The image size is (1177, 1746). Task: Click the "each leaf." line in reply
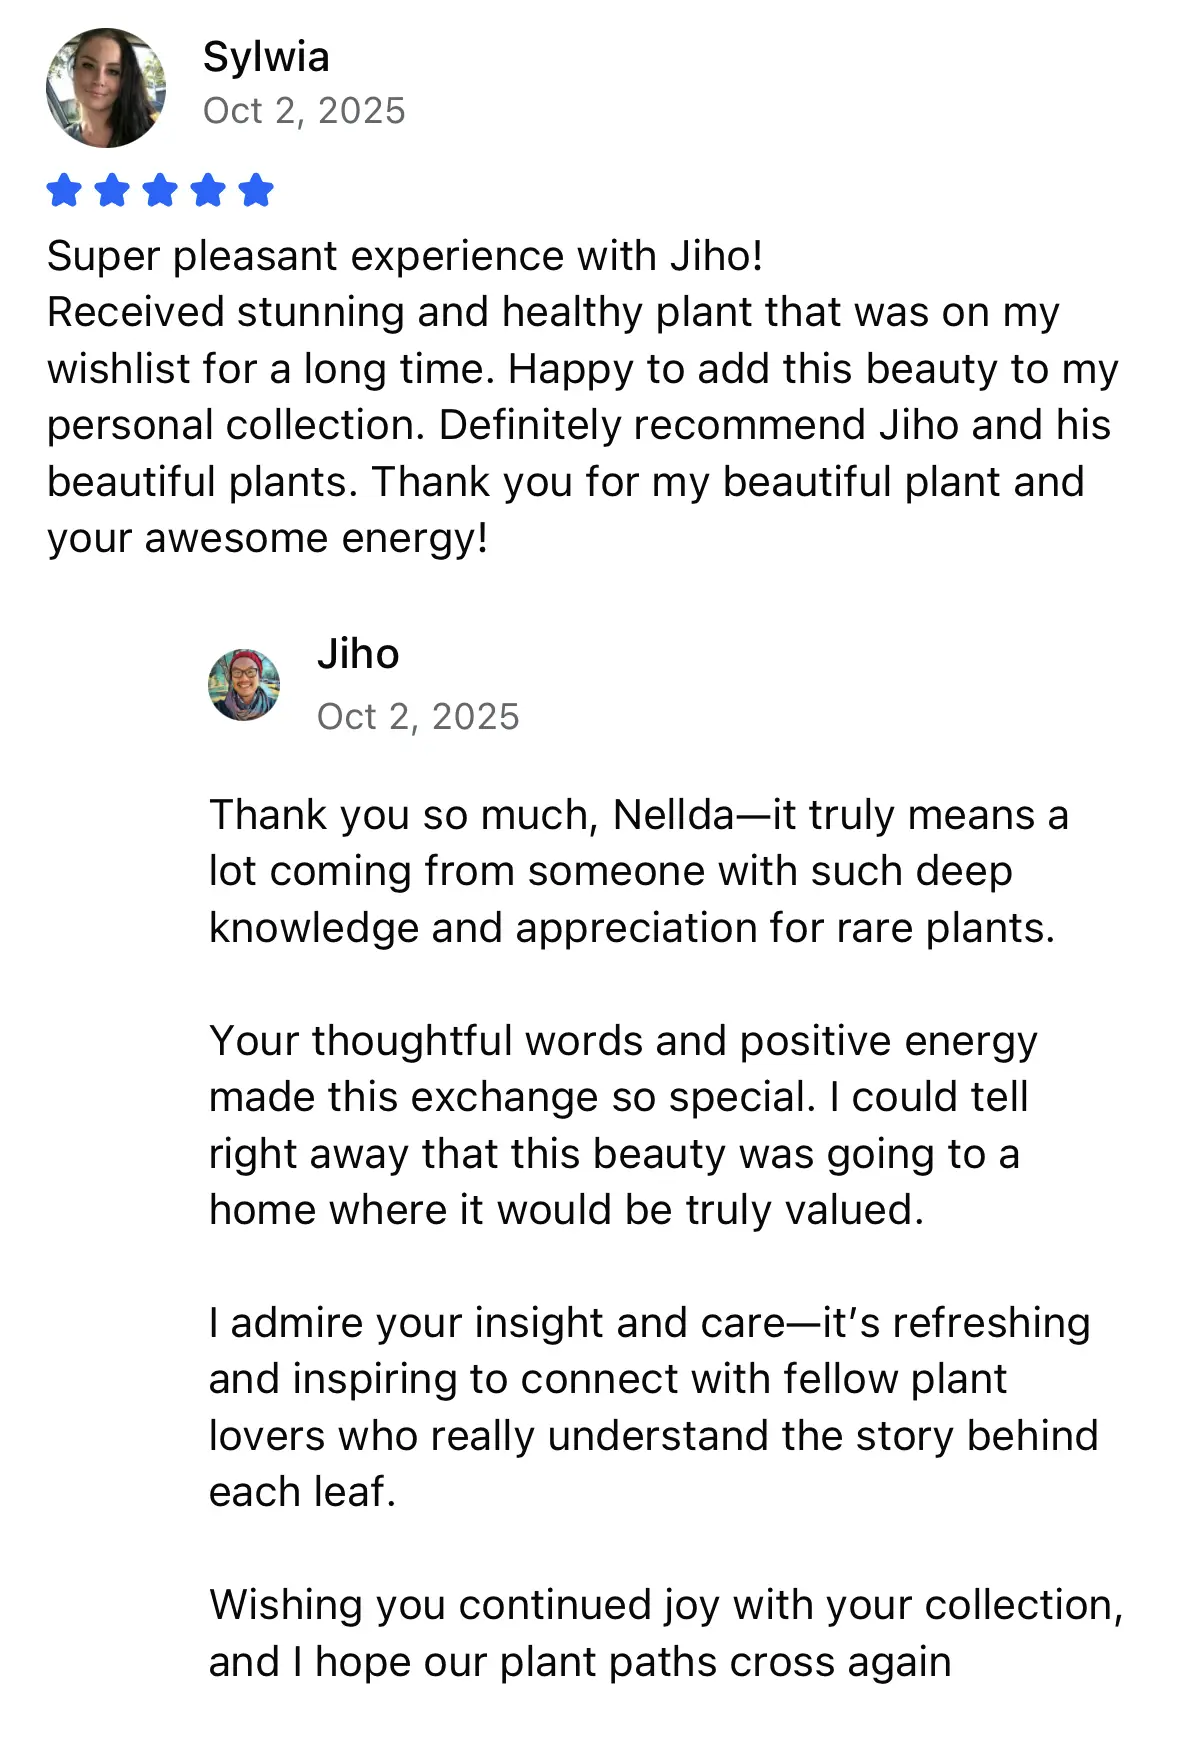pyautogui.click(x=302, y=1492)
